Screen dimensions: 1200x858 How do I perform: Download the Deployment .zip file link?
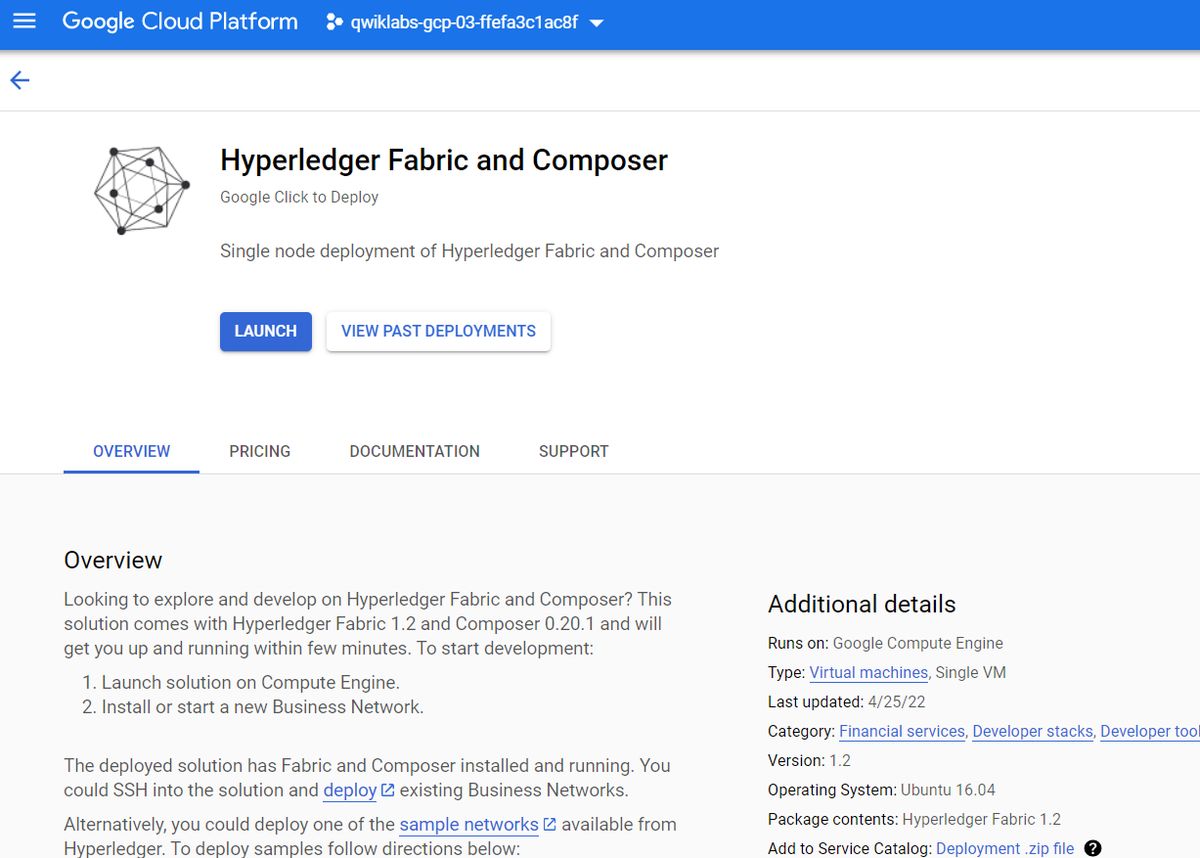pos(1005,848)
